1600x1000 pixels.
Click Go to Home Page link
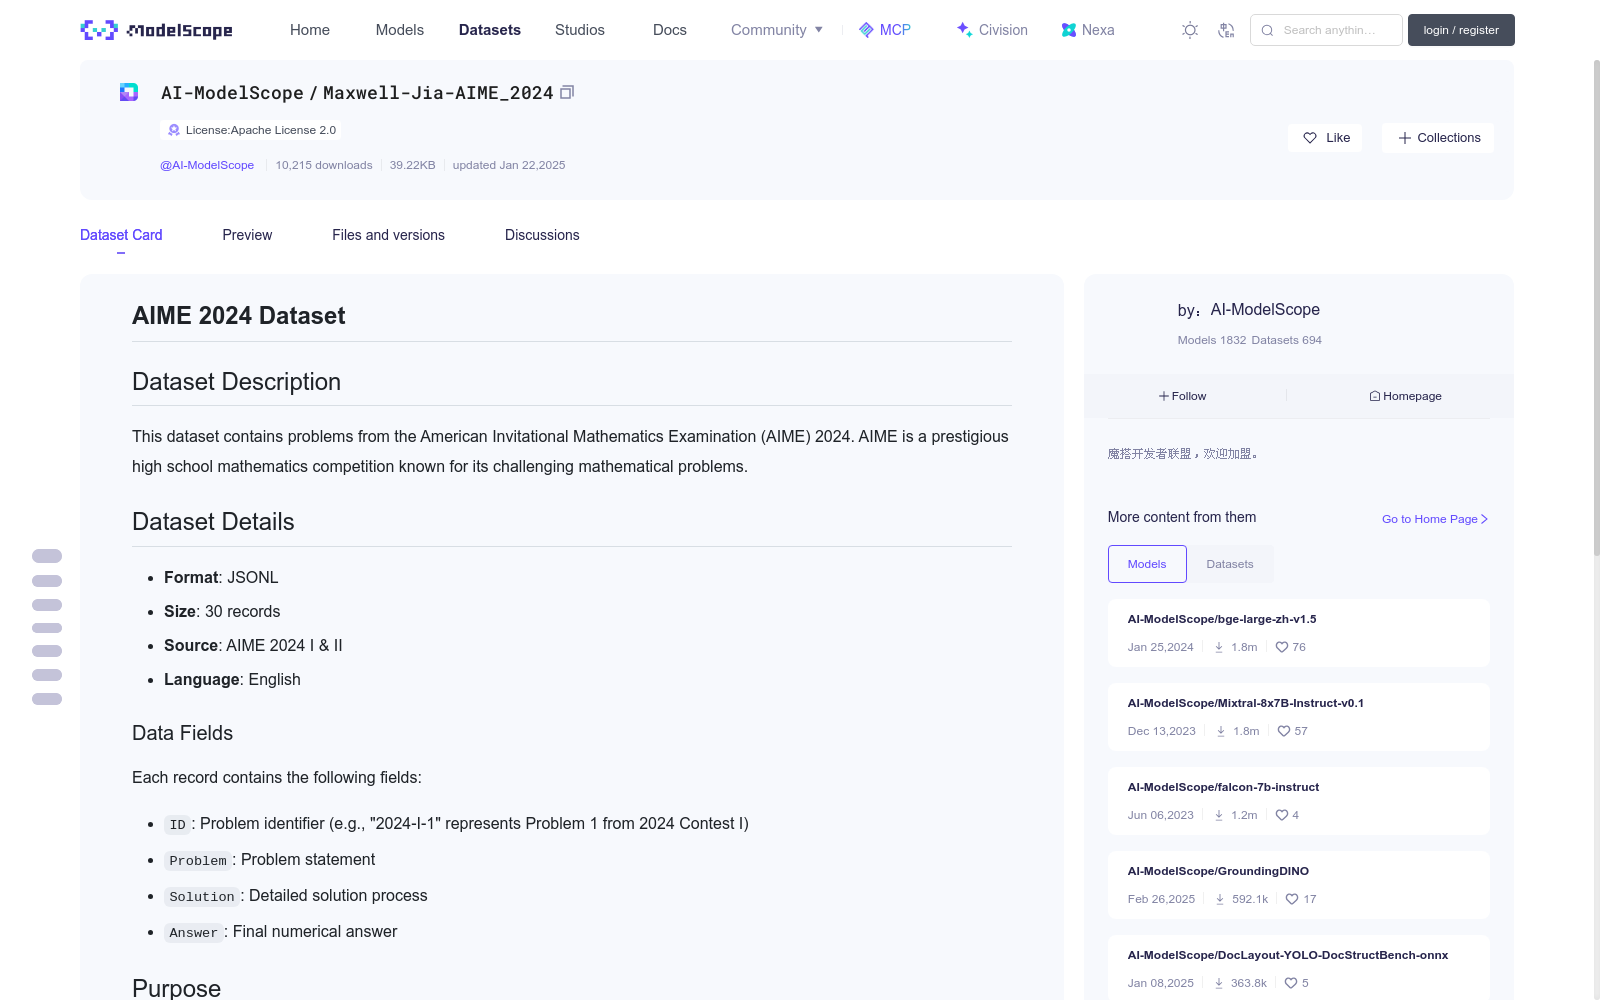pos(1435,519)
